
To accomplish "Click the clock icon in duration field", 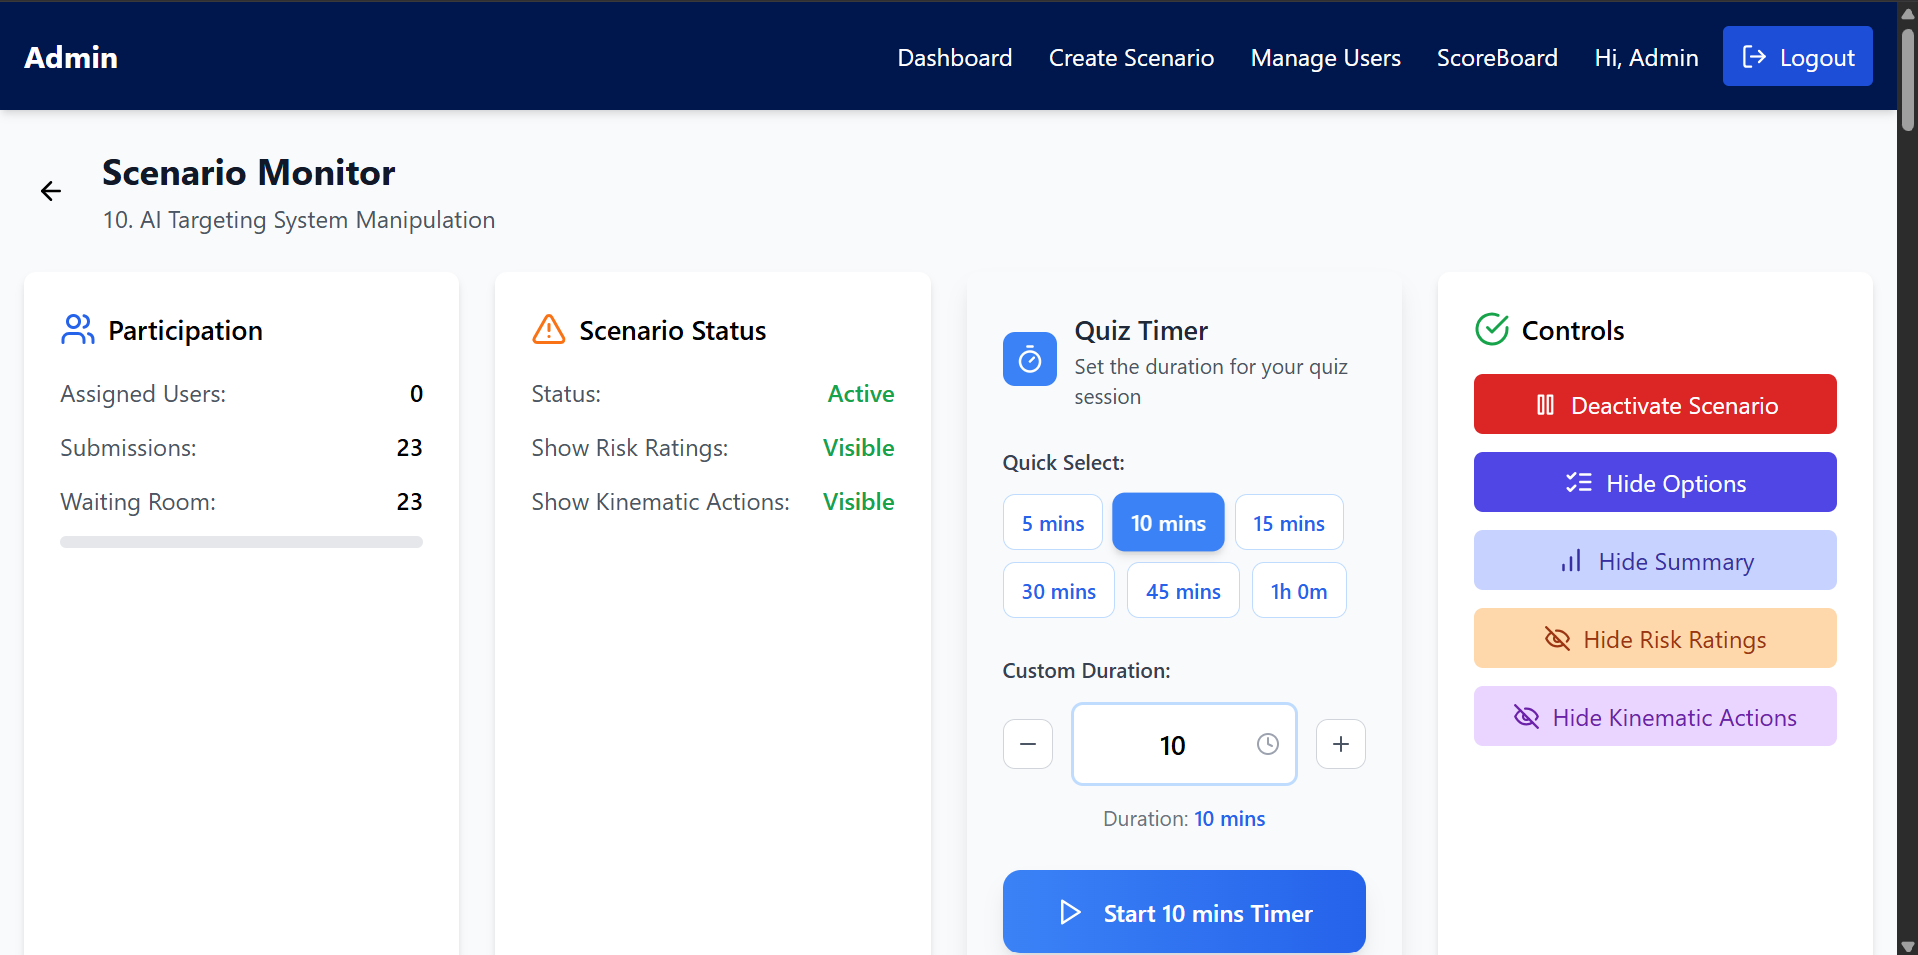I will [1268, 744].
